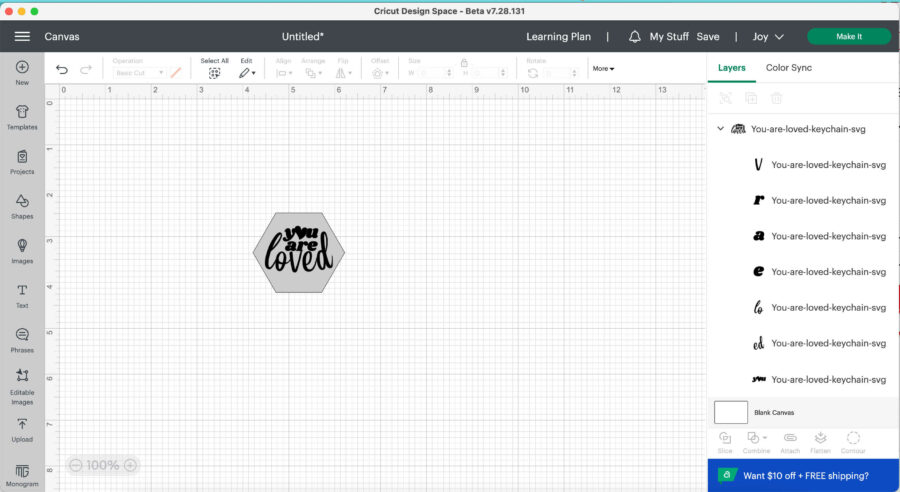
Task: Zoom in with the plus button
Action: click(x=130, y=465)
